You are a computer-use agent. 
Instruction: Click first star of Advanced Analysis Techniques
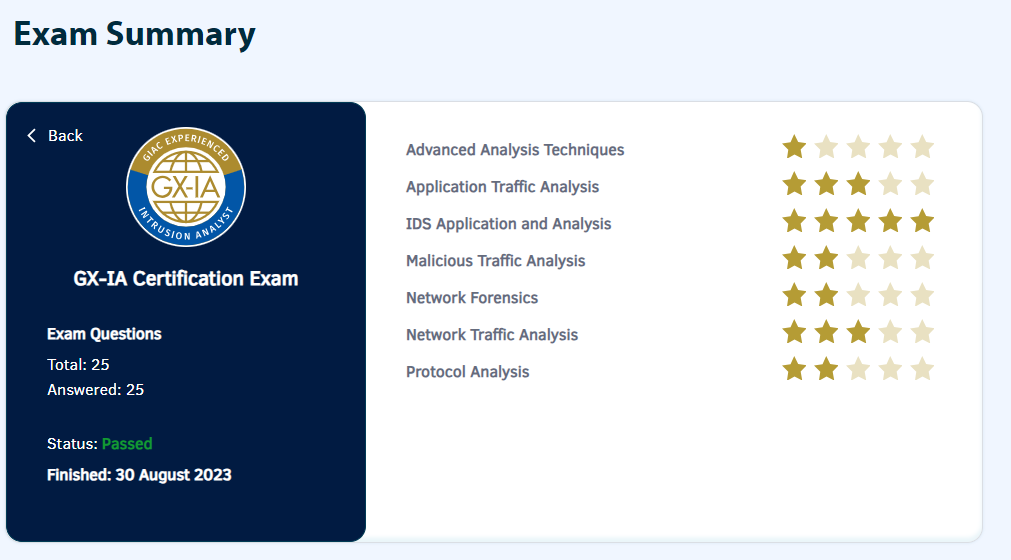point(794,147)
